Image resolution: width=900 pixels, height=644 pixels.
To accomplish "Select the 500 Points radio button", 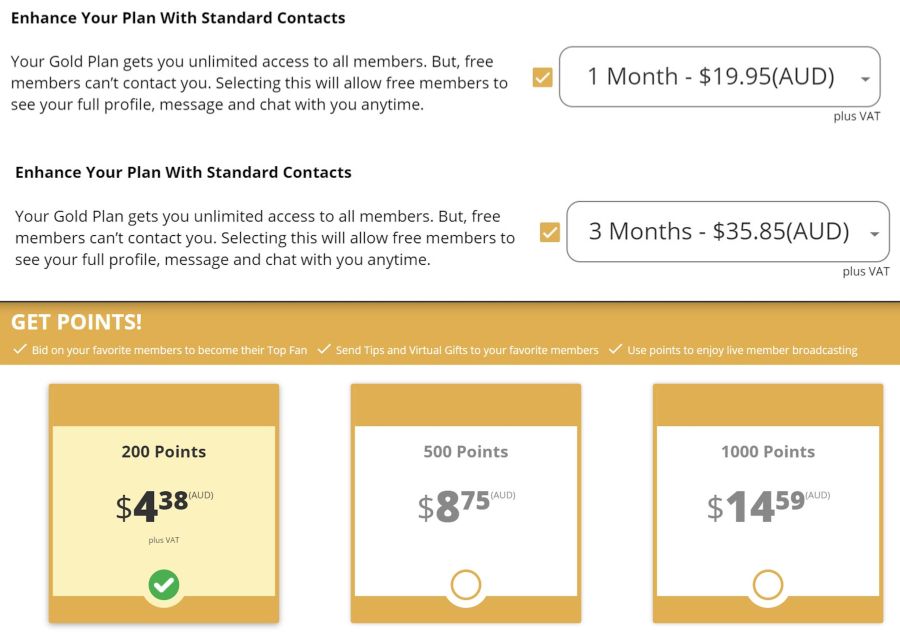I will pos(465,584).
